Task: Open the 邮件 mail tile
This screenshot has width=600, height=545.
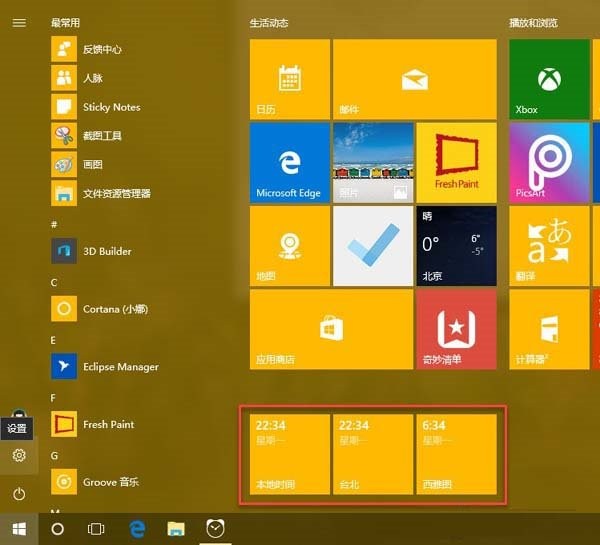Action: coord(415,79)
